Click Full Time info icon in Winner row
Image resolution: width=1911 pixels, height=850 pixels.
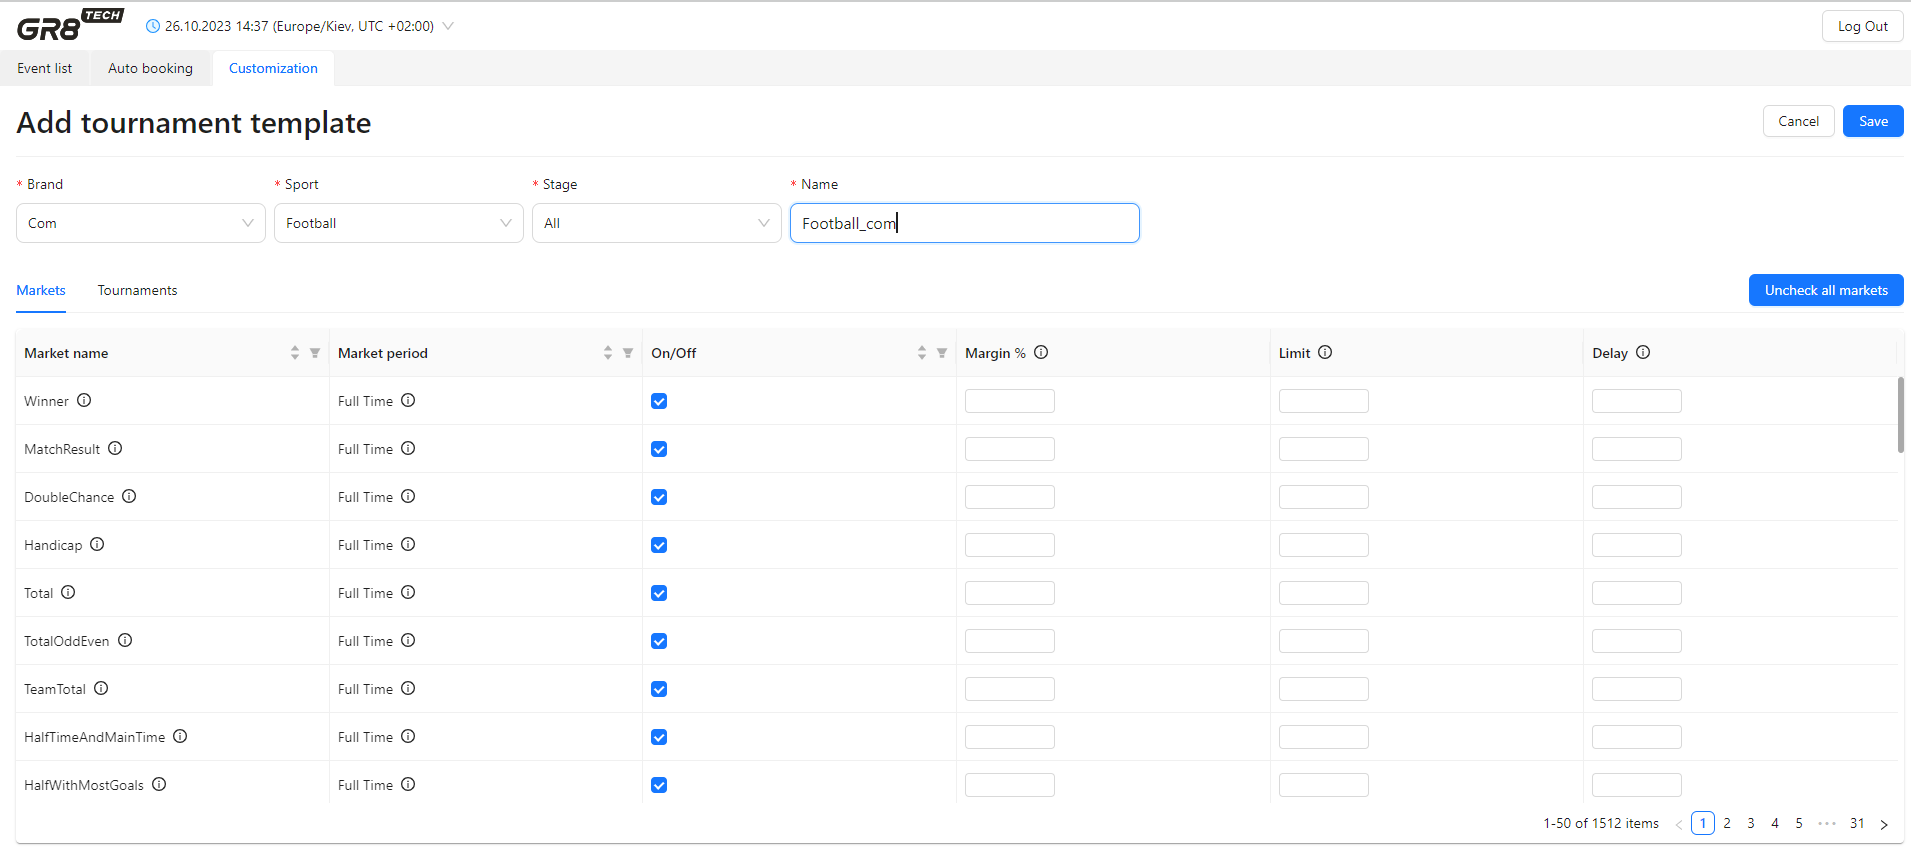[x=408, y=400]
